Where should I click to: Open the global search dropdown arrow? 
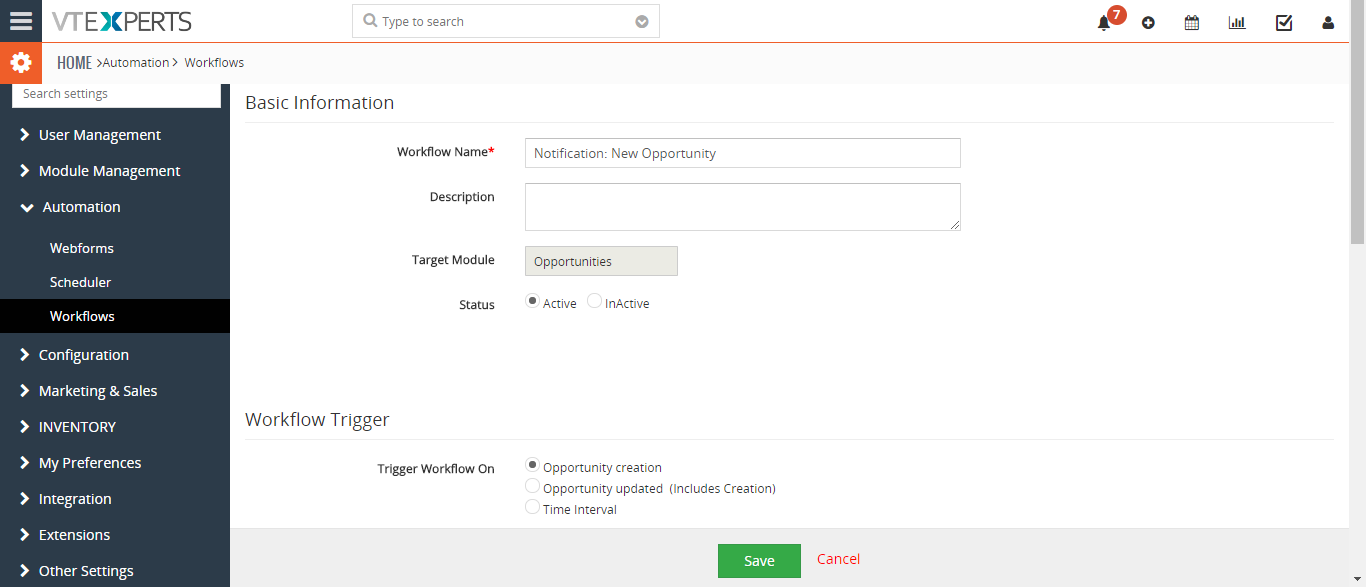[642, 22]
